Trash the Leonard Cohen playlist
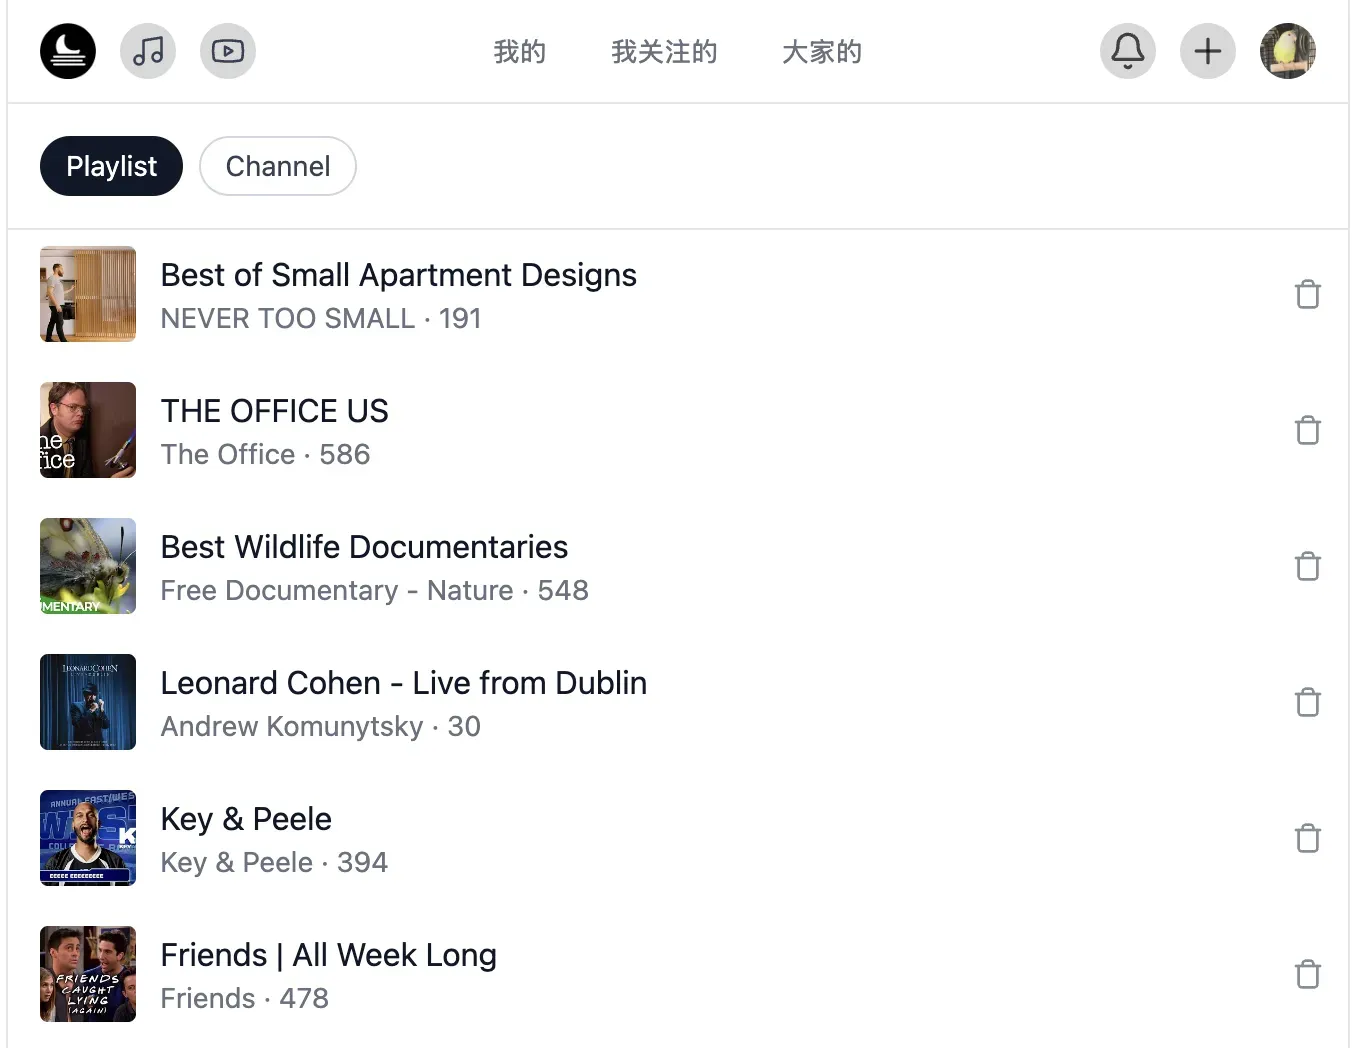Viewport: 1358px width, 1048px height. coord(1308,703)
